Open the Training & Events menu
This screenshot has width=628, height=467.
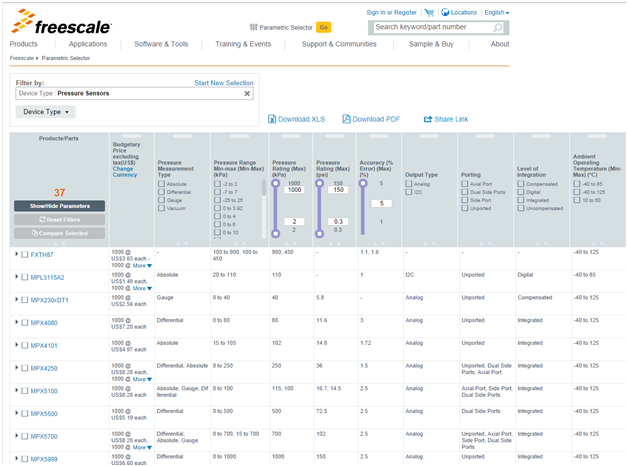[243, 44]
